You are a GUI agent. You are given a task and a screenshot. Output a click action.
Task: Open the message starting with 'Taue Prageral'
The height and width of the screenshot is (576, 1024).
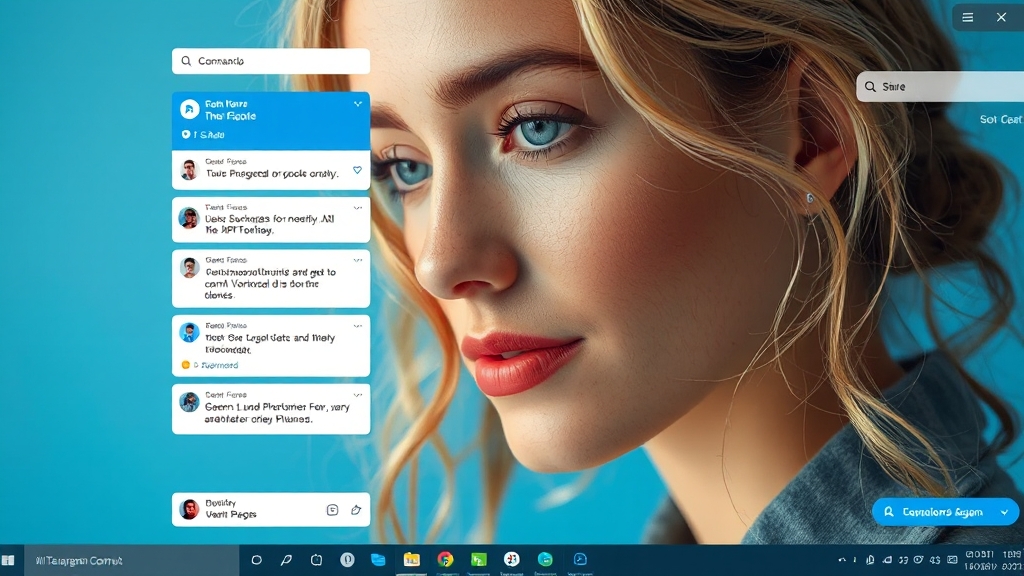pyautogui.click(x=271, y=173)
